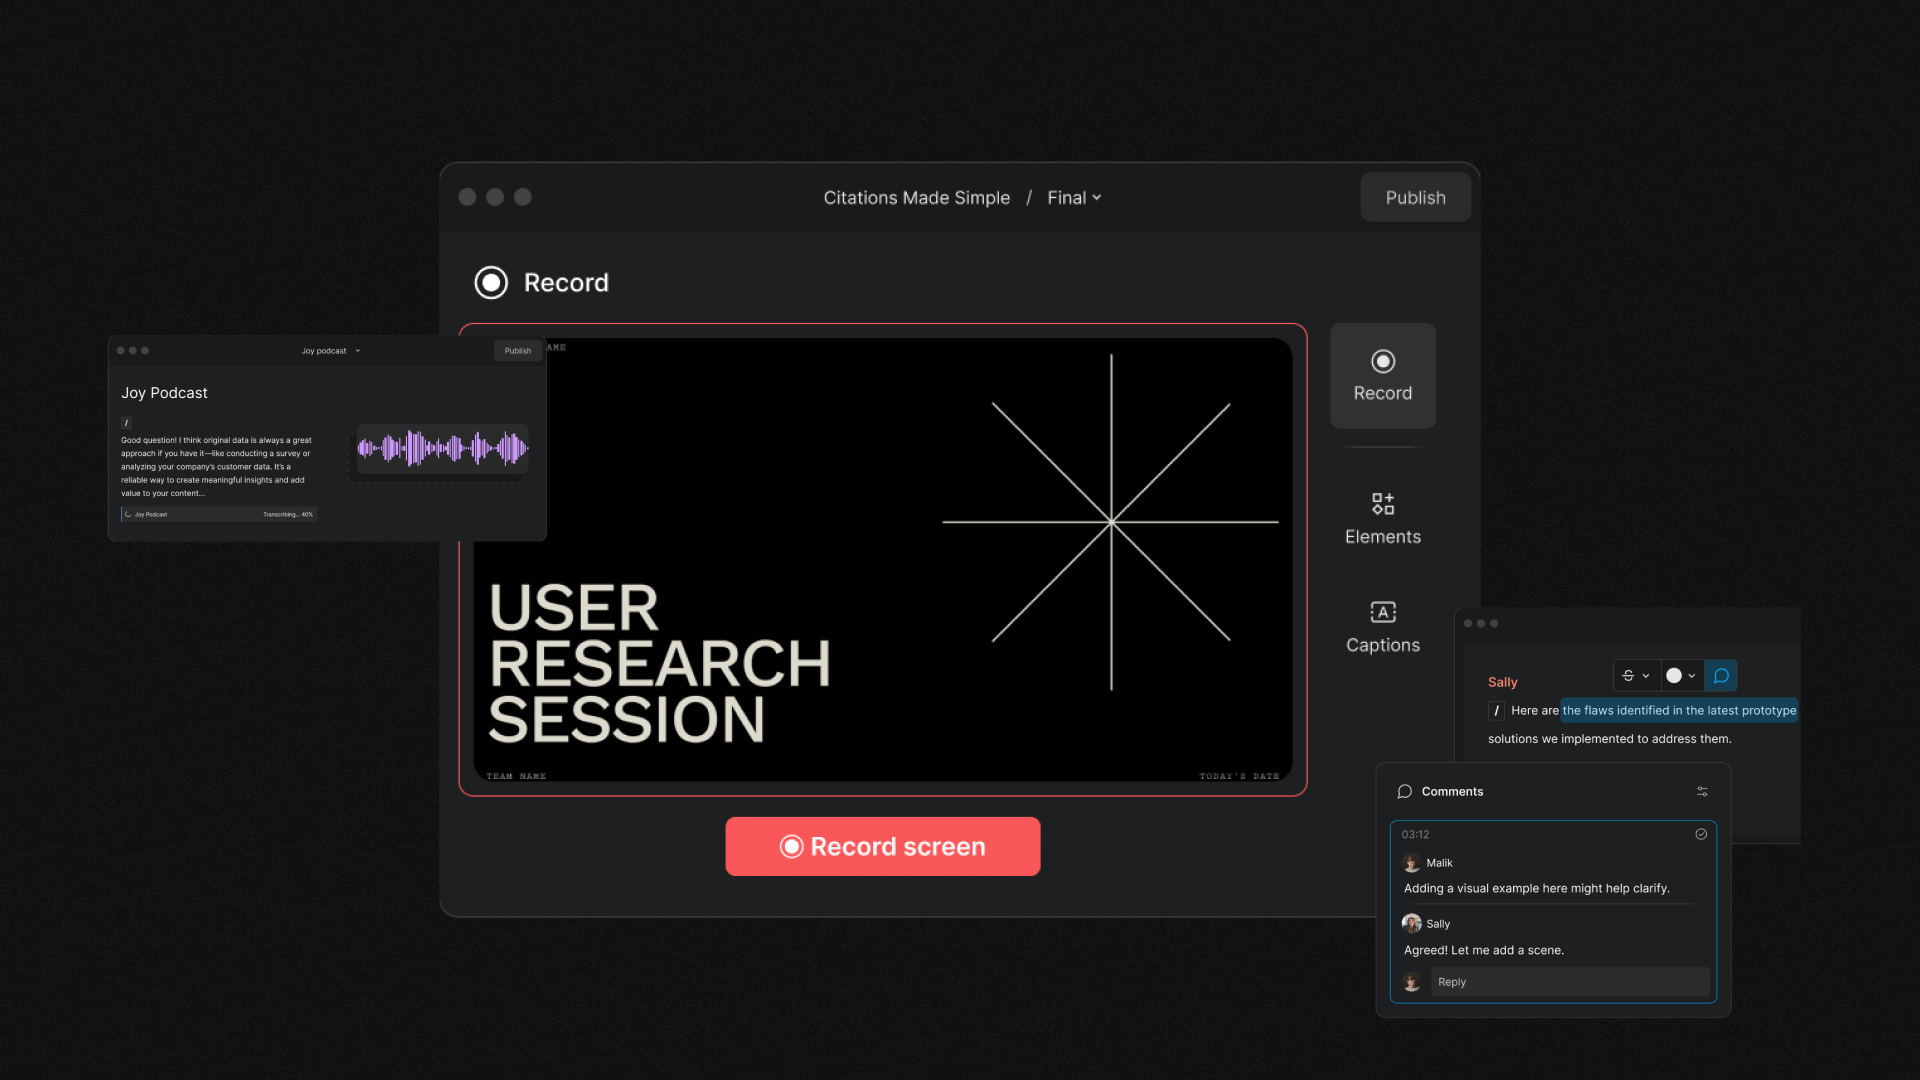Click Sally's 'Agreed! Let me add a scene.' reply

tap(1483, 950)
